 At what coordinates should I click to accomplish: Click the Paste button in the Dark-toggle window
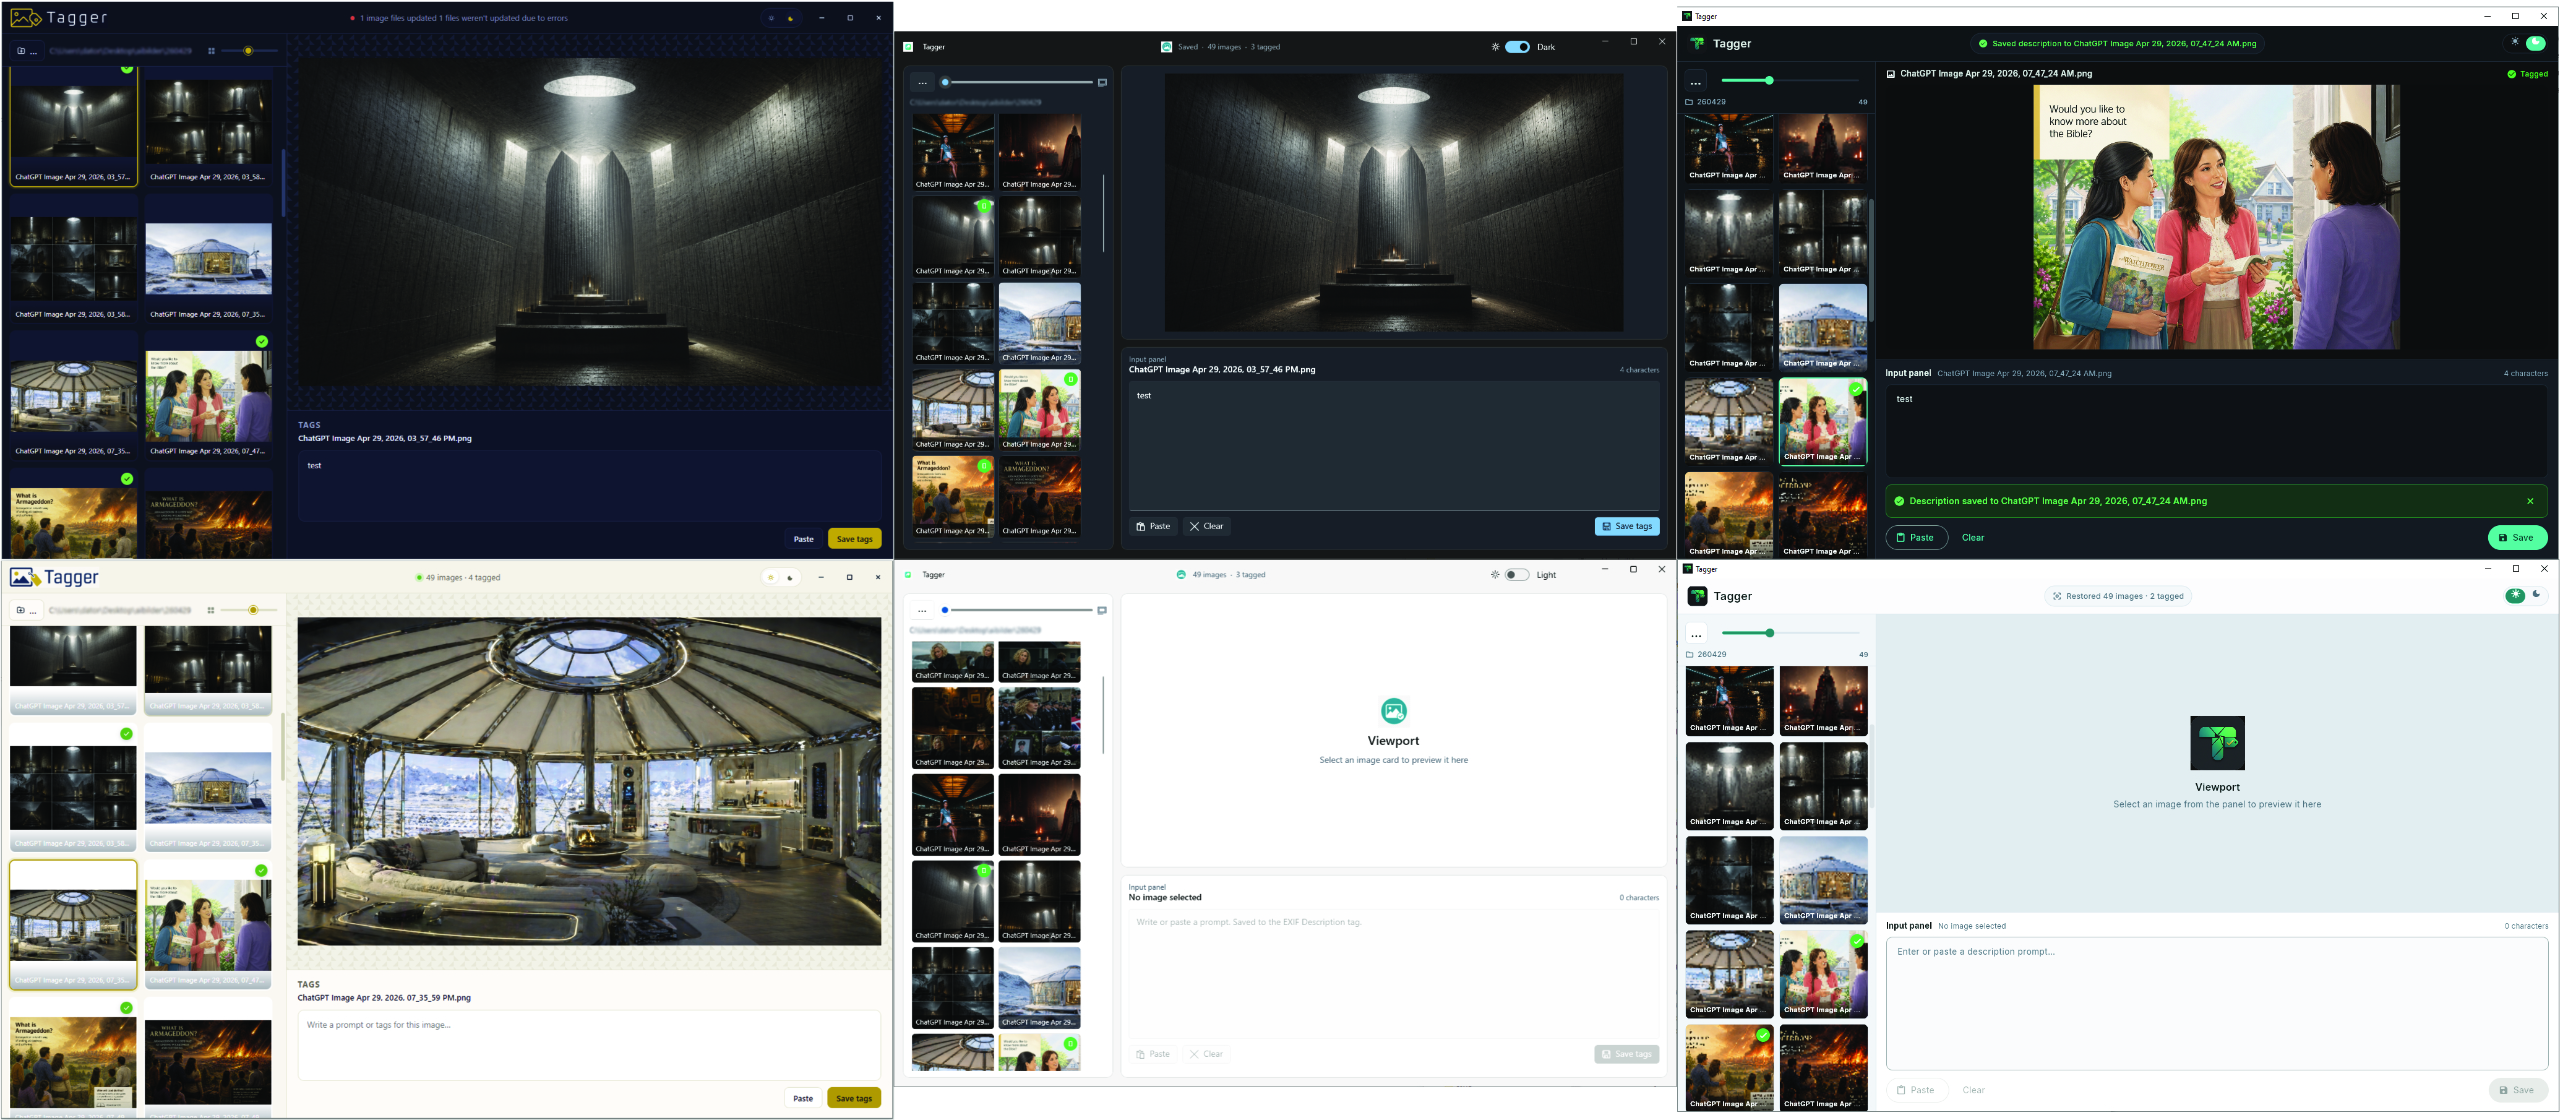[1153, 526]
